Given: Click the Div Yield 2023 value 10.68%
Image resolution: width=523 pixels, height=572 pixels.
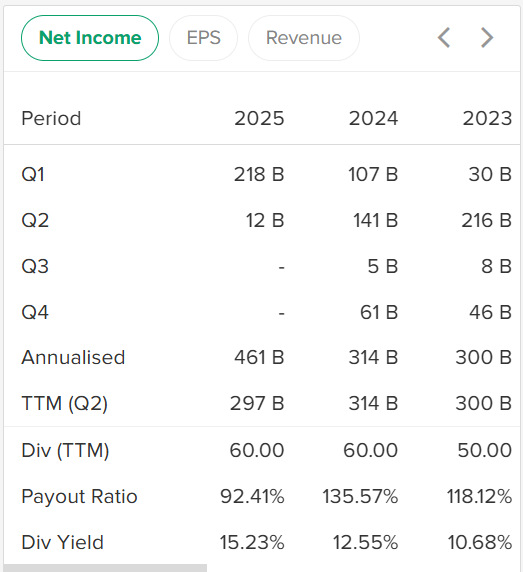Looking at the screenshot, I should point(480,542).
